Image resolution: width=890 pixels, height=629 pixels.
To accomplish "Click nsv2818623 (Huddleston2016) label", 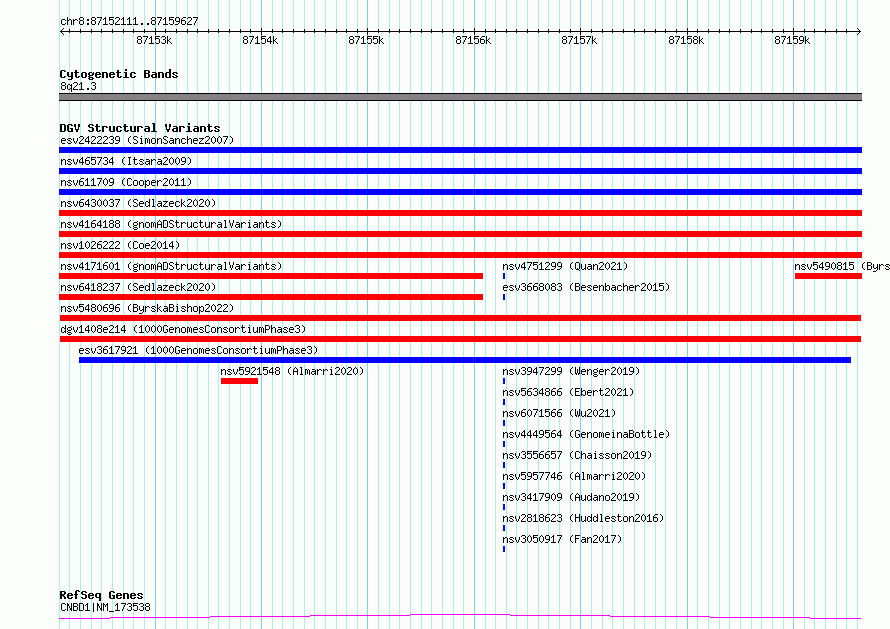I will tap(583, 518).
